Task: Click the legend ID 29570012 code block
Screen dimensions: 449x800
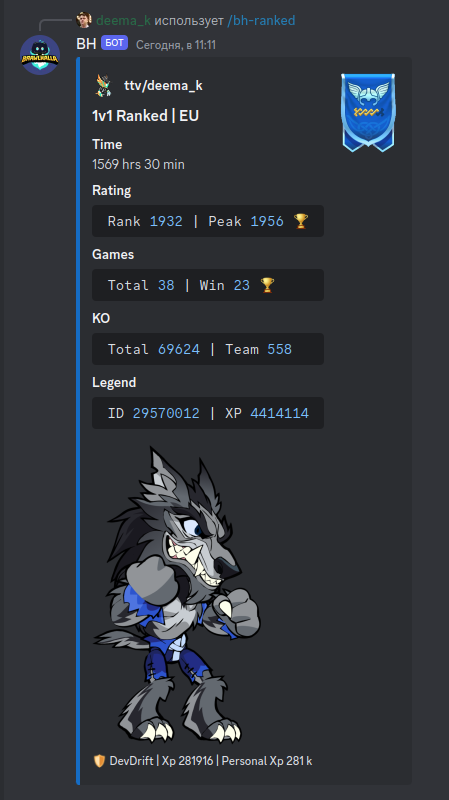Action: point(208,413)
